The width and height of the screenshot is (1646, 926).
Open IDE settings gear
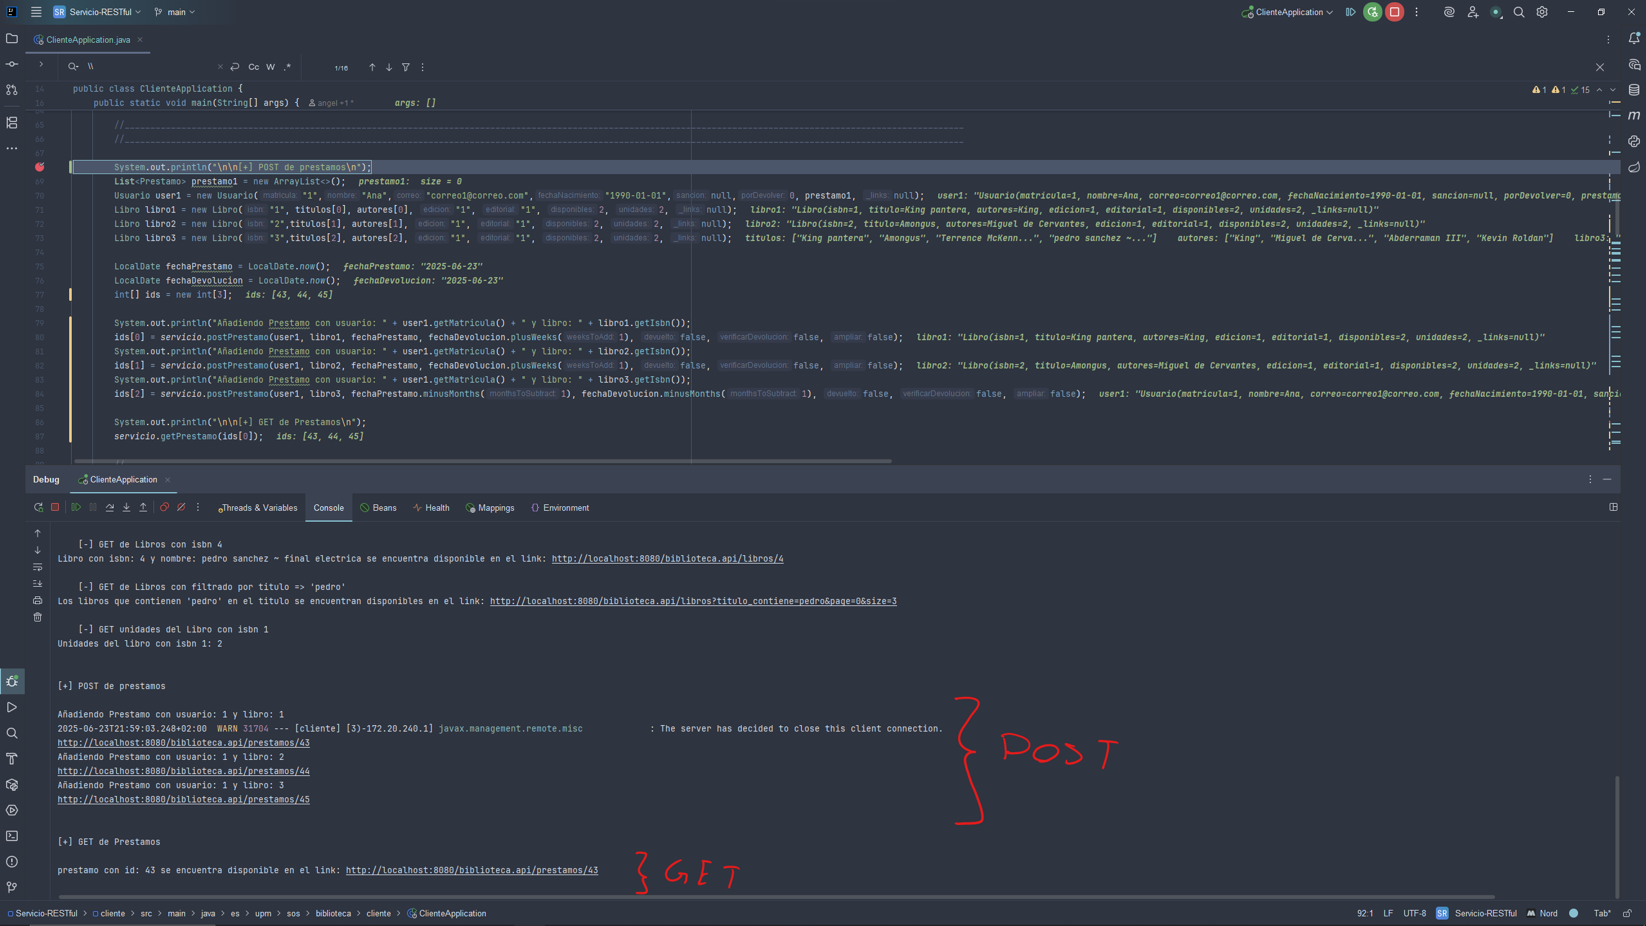click(x=1542, y=12)
